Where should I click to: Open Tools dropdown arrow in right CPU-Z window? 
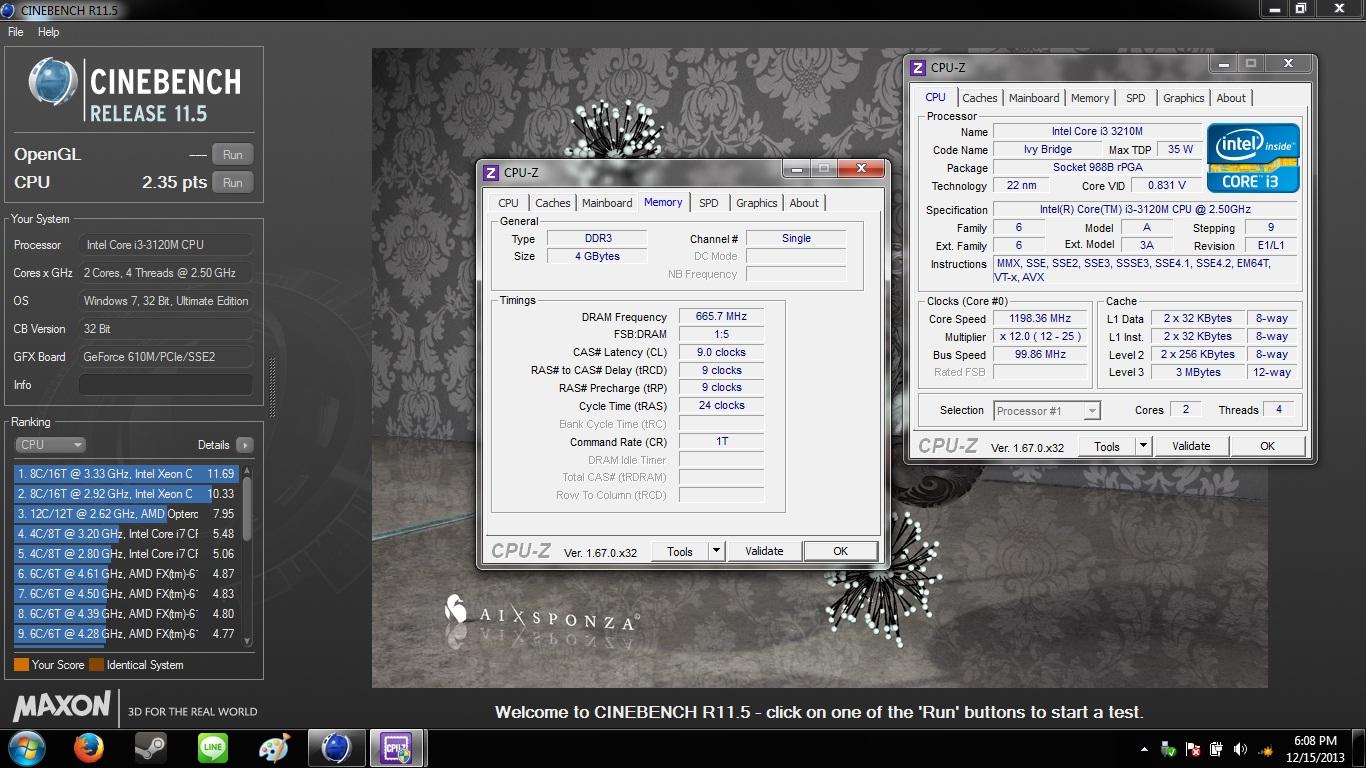pyautogui.click(x=1143, y=447)
